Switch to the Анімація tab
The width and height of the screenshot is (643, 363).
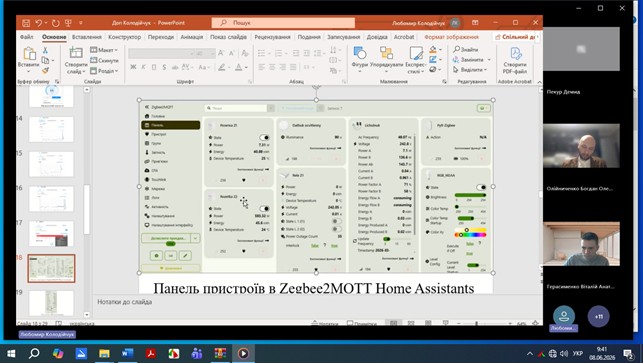point(192,37)
